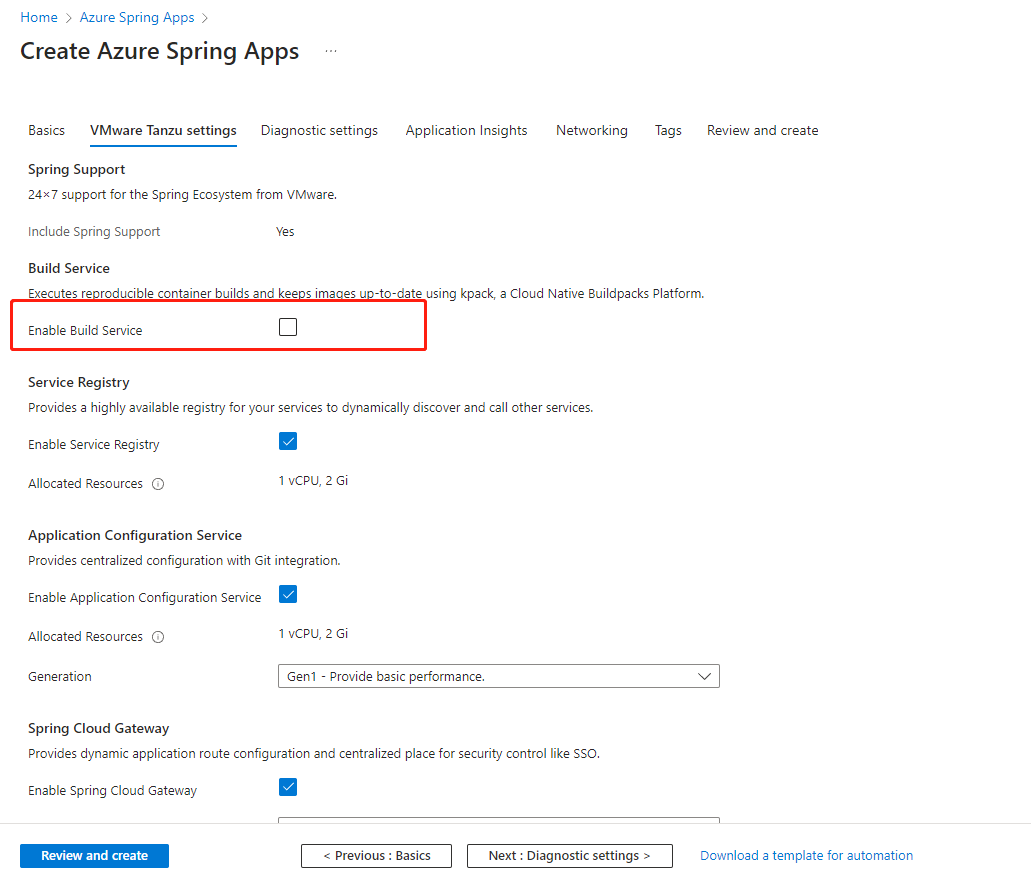Enable the Build Service checkbox
The width and height of the screenshot is (1031, 886).
coord(288,327)
